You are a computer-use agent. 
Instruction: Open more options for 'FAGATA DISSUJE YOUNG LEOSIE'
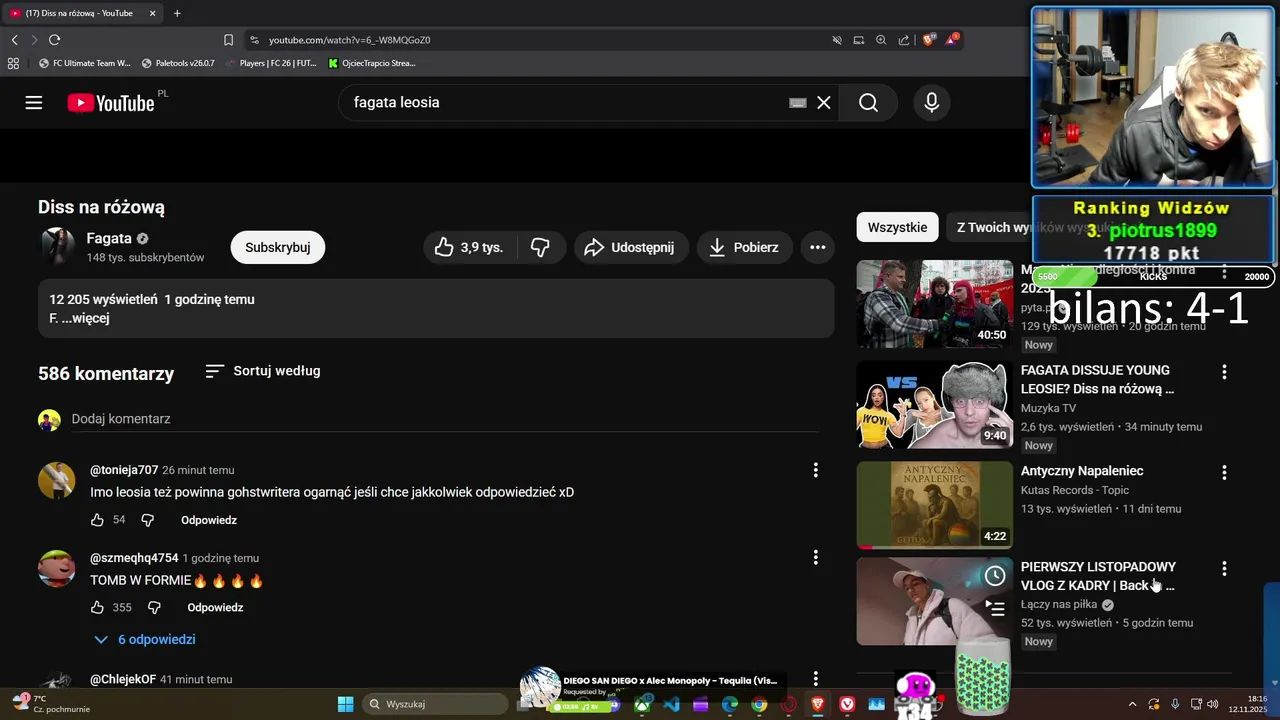1224,372
